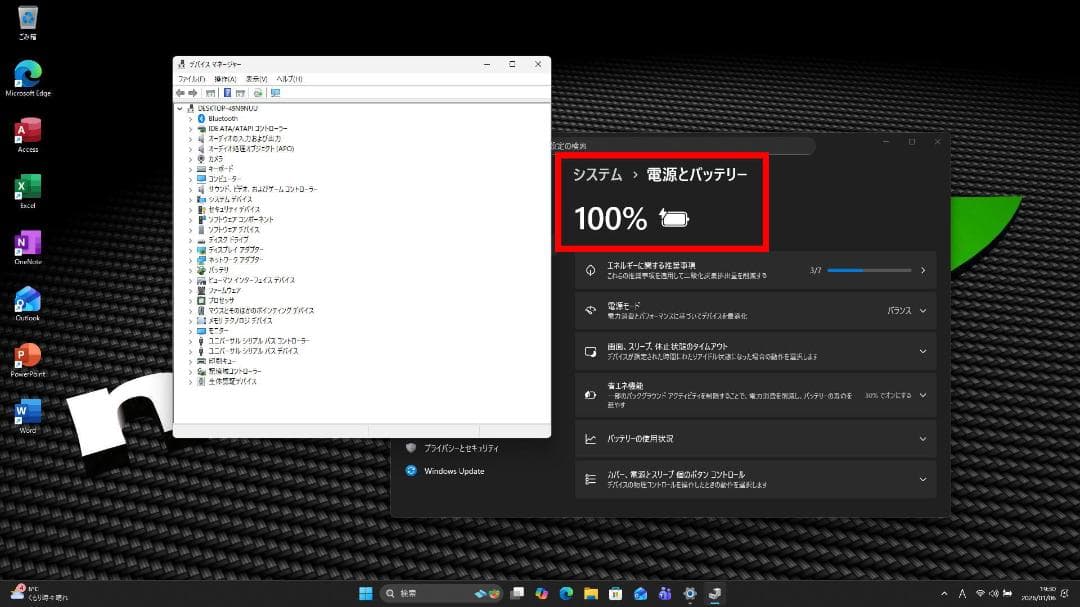The width and height of the screenshot is (1080, 607).
Task: Open the 操作 menu in Device Manager
Action: (223, 78)
